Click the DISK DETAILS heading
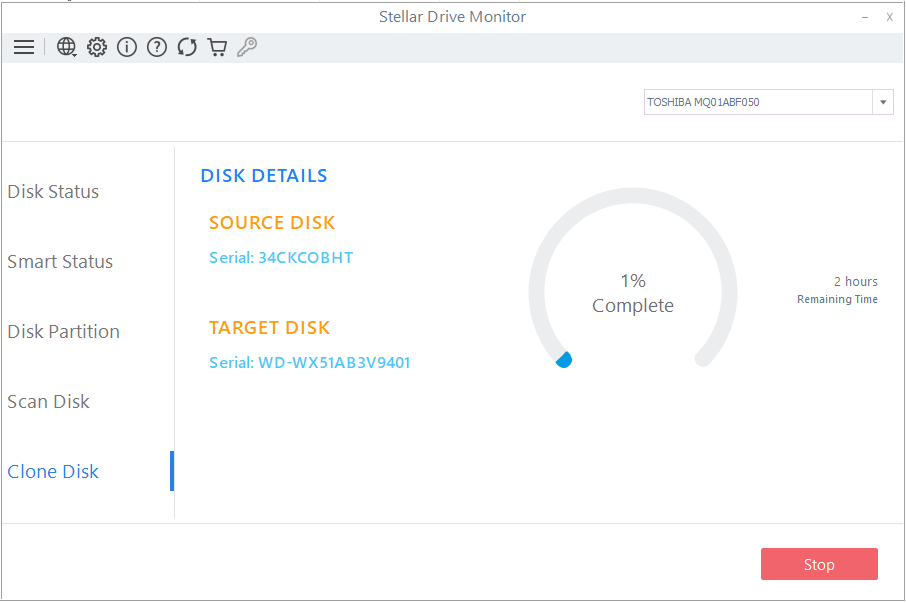906x603 pixels. coord(264,176)
